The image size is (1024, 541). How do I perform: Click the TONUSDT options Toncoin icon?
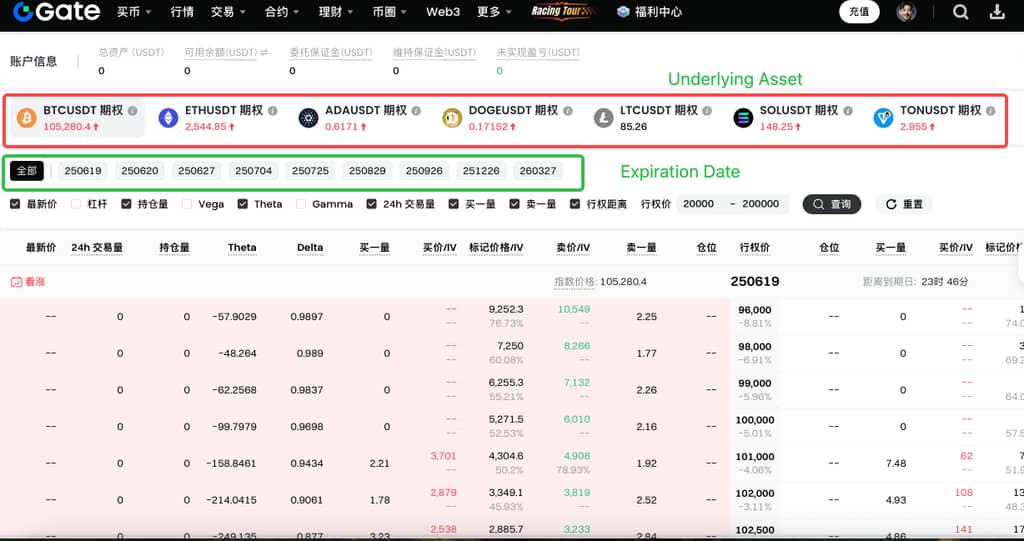point(883,118)
